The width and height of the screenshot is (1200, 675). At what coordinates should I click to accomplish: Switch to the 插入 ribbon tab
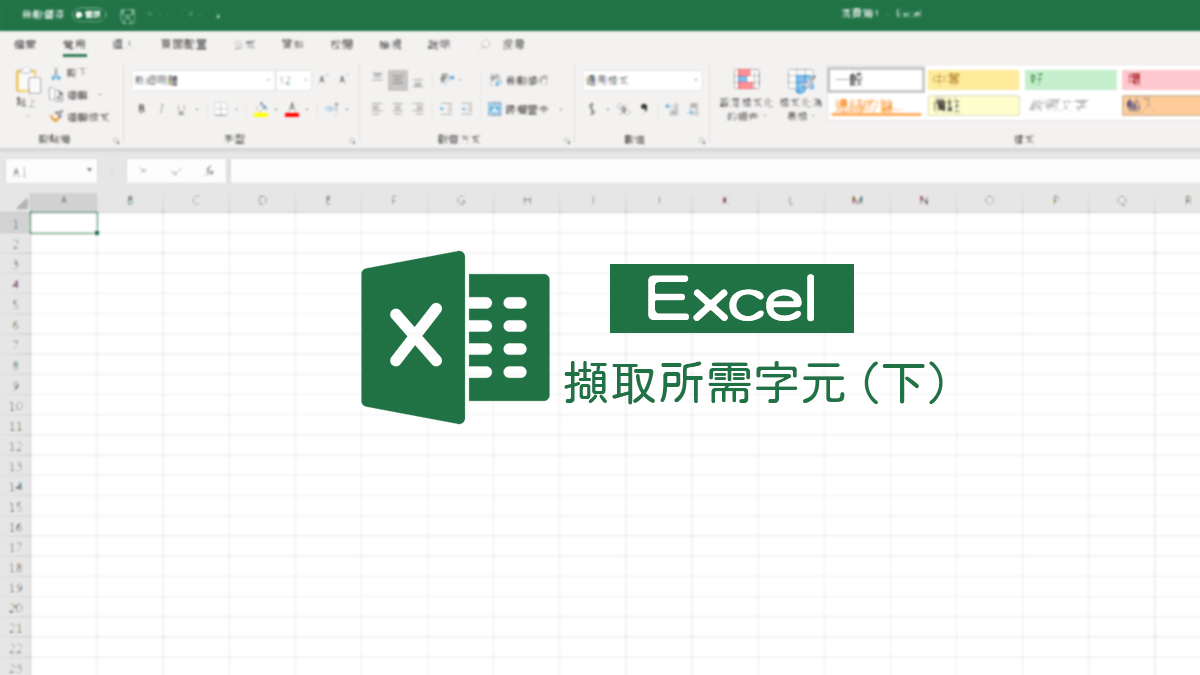123,44
